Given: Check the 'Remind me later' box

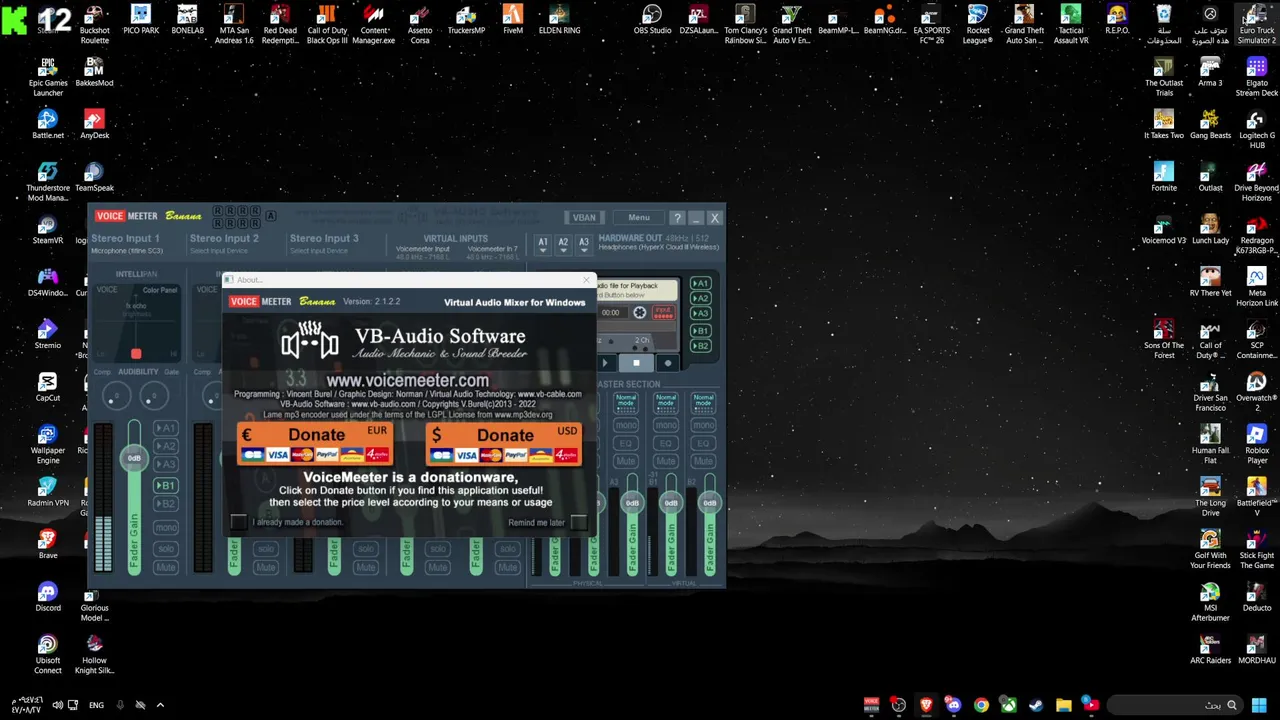Looking at the screenshot, I should [578, 522].
